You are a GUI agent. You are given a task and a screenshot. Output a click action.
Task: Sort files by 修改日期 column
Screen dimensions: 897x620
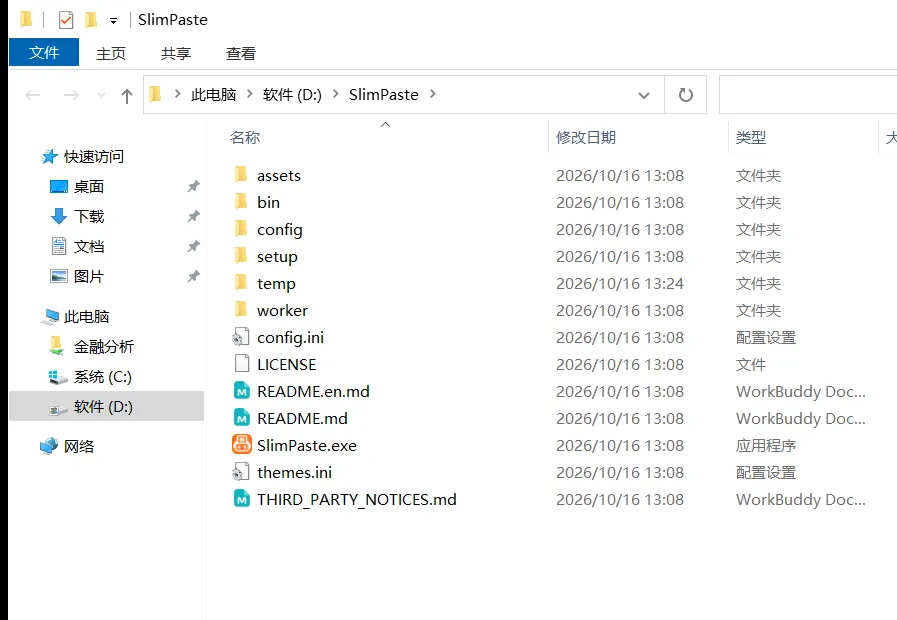(586, 137)
